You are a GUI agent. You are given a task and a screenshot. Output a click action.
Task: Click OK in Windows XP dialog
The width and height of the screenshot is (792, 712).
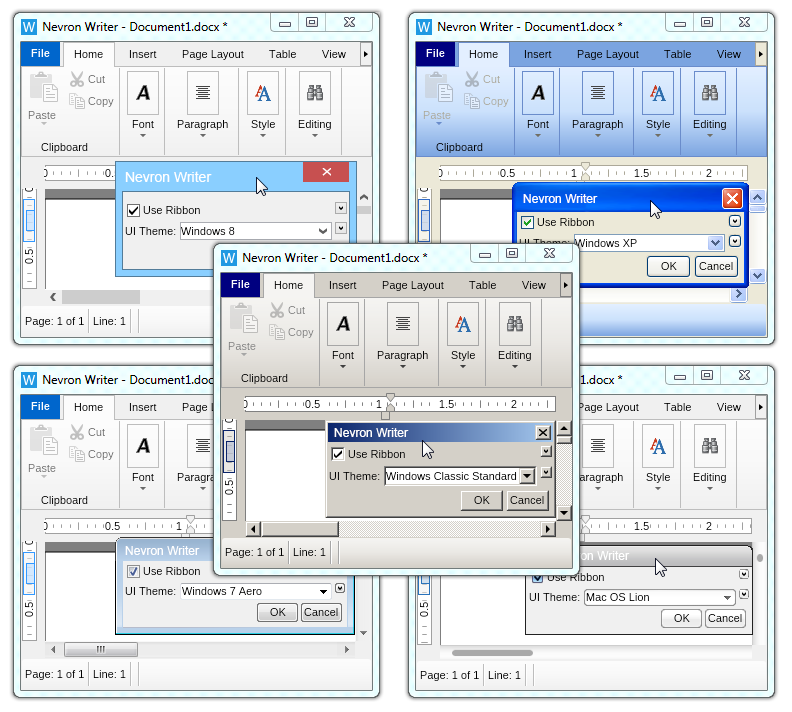point(668,266)
